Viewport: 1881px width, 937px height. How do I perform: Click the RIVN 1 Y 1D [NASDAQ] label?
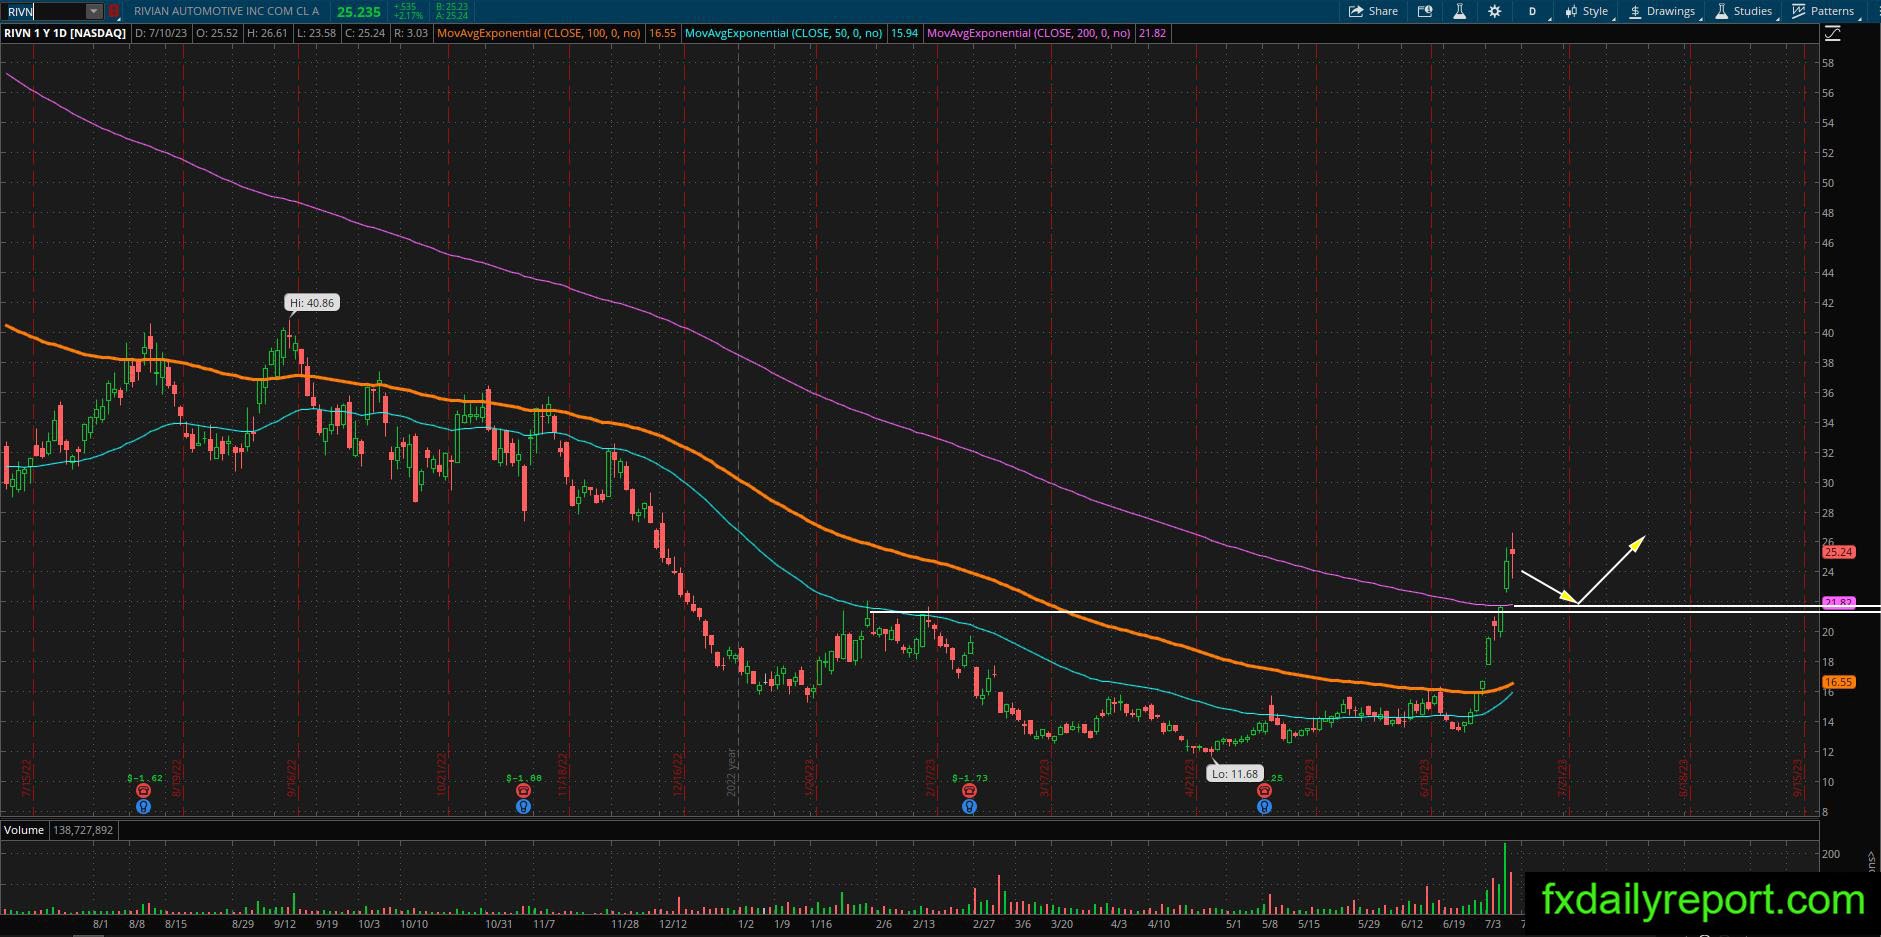tap(66, 33)
